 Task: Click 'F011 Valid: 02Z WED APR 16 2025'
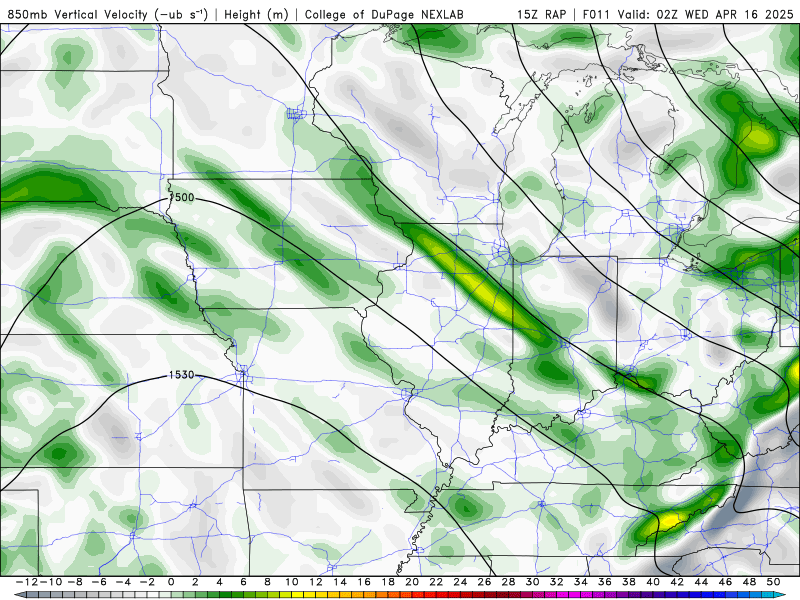[x=688, y=15]
